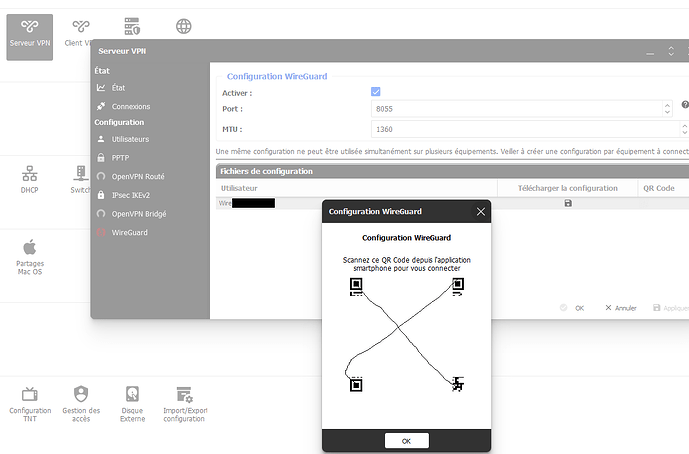Click the Port input field
689x454 pixels.
pyautogui.click(x=517, y=109)
